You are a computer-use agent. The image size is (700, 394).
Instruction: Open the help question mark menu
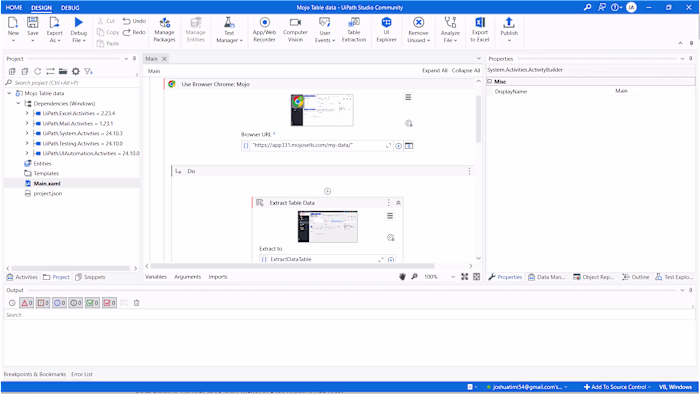pyautogui.click(x=616, y=7)
